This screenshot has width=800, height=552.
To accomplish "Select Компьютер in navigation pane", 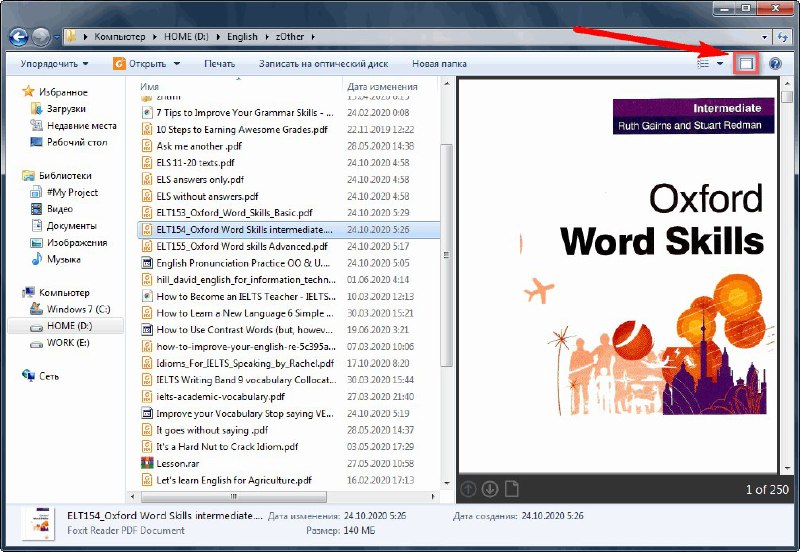I will tap(56, 292).
